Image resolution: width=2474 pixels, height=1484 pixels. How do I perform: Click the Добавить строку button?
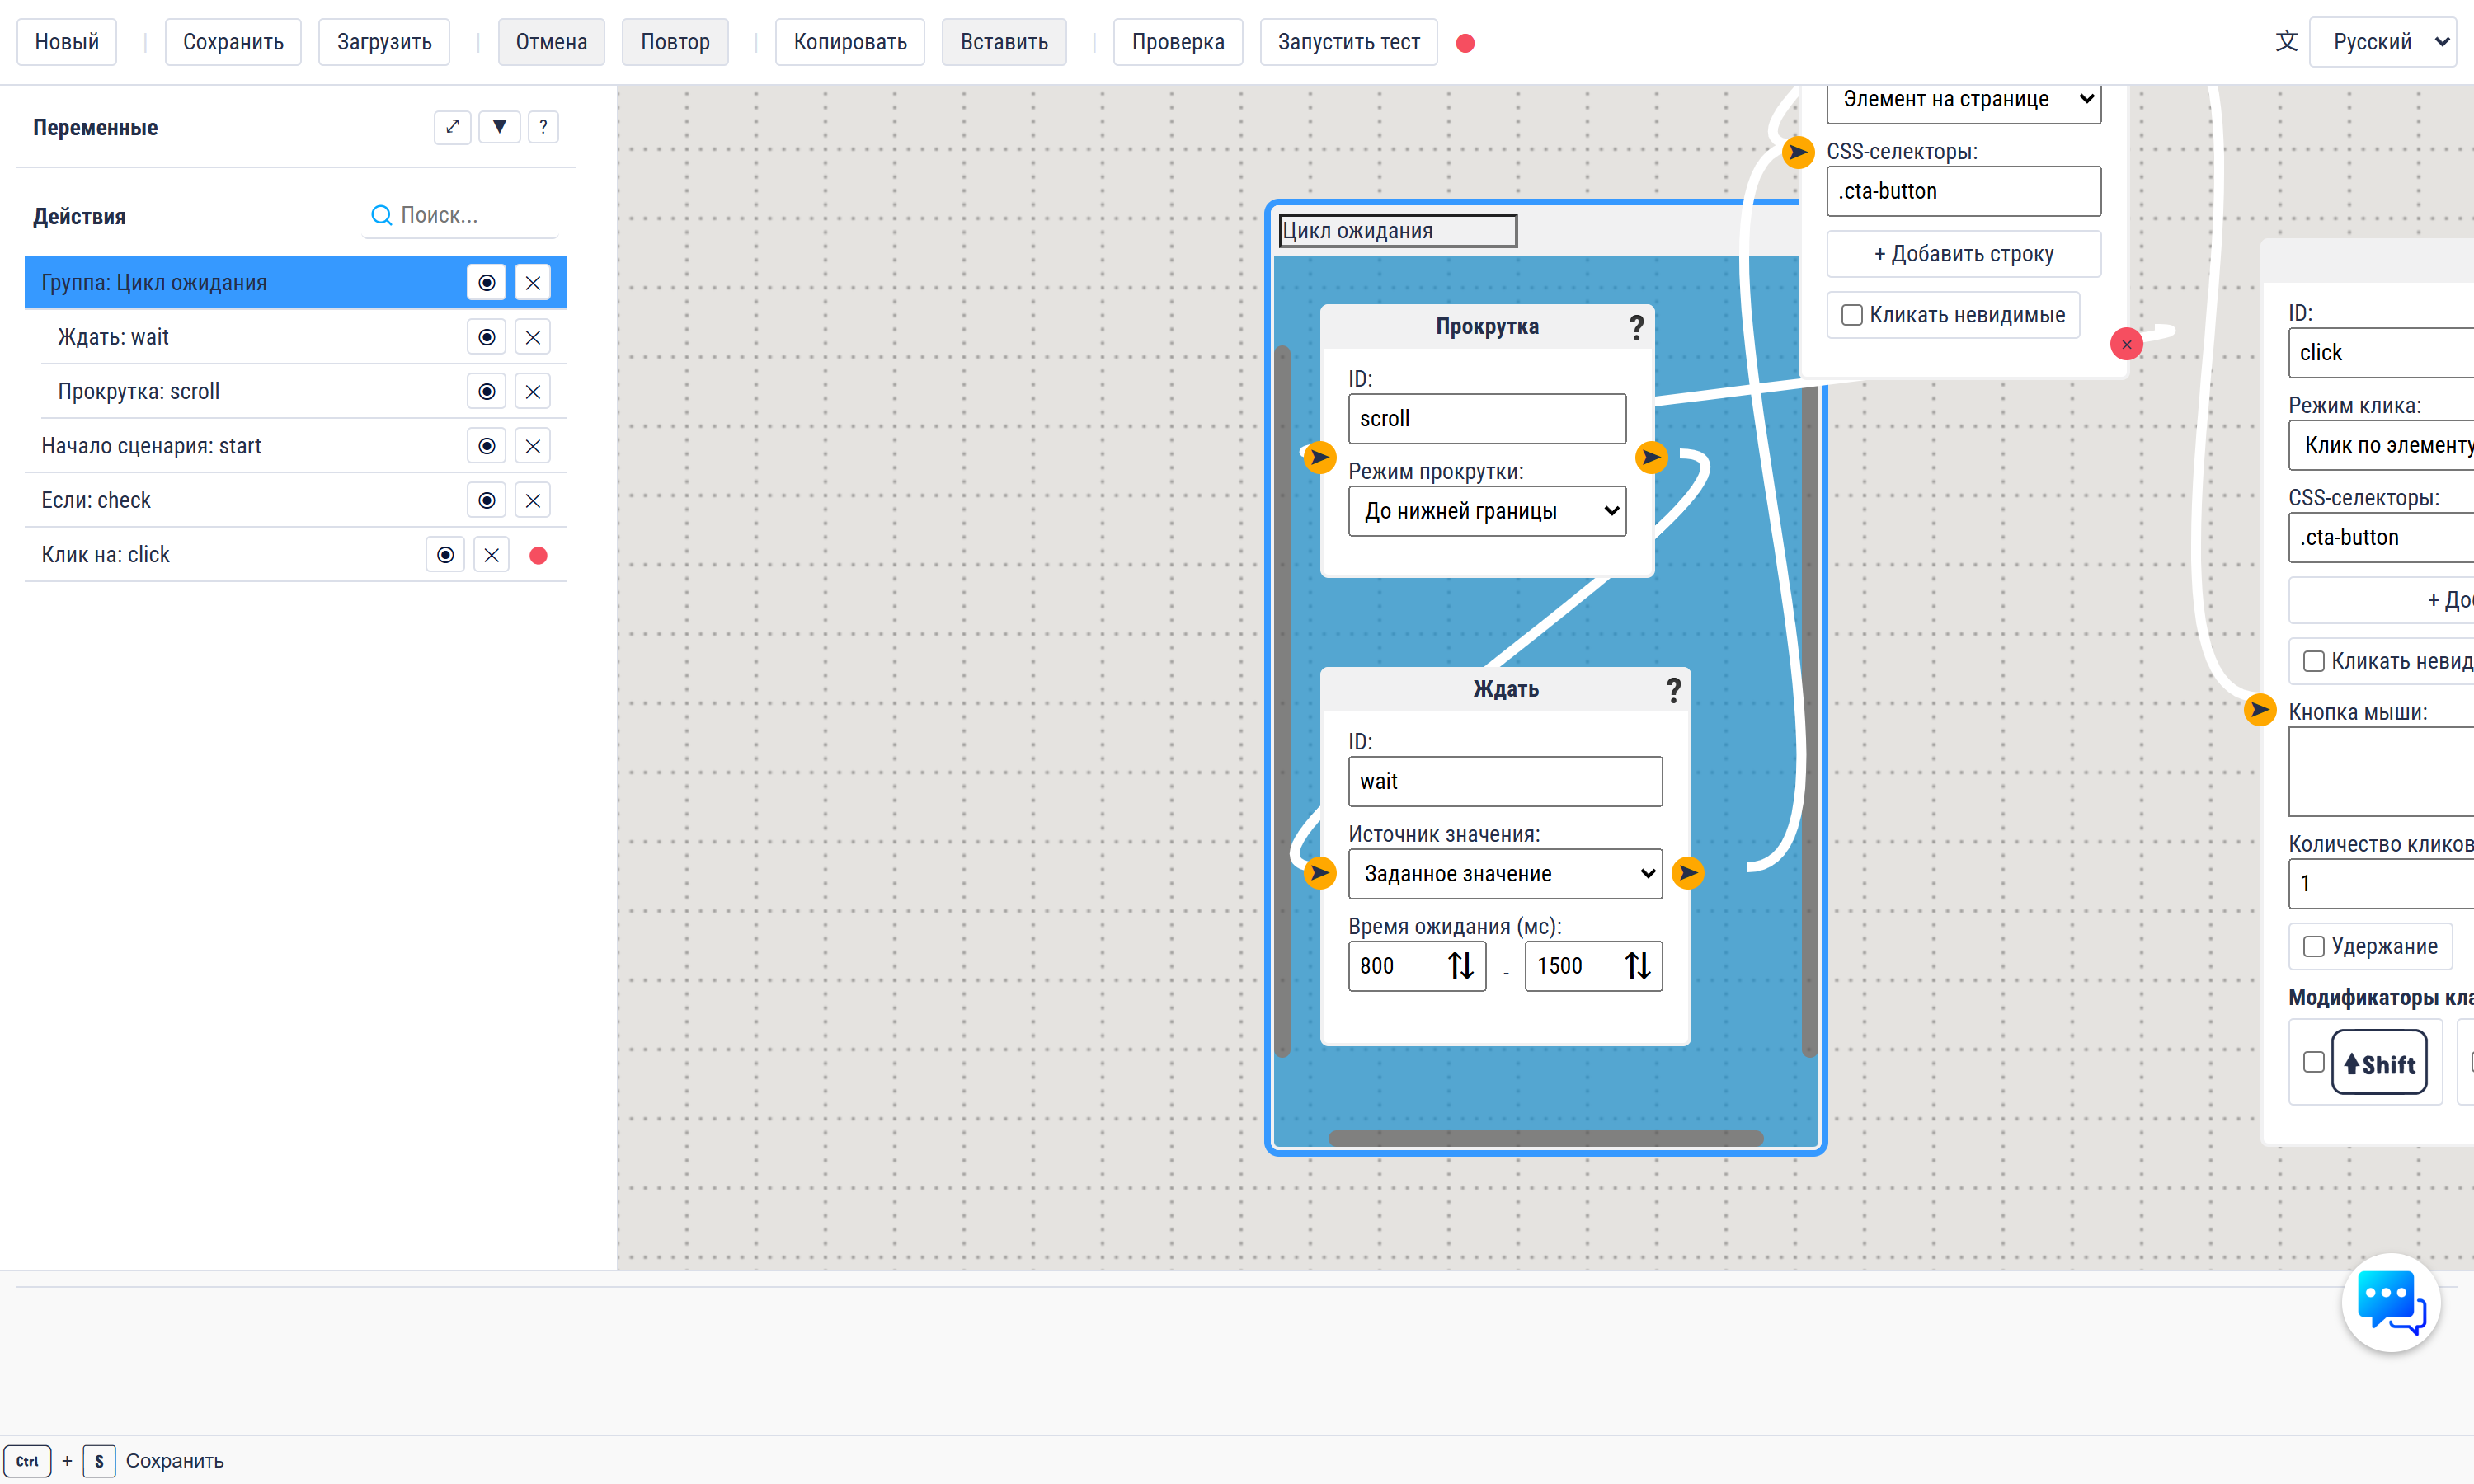coord(1963,254)
